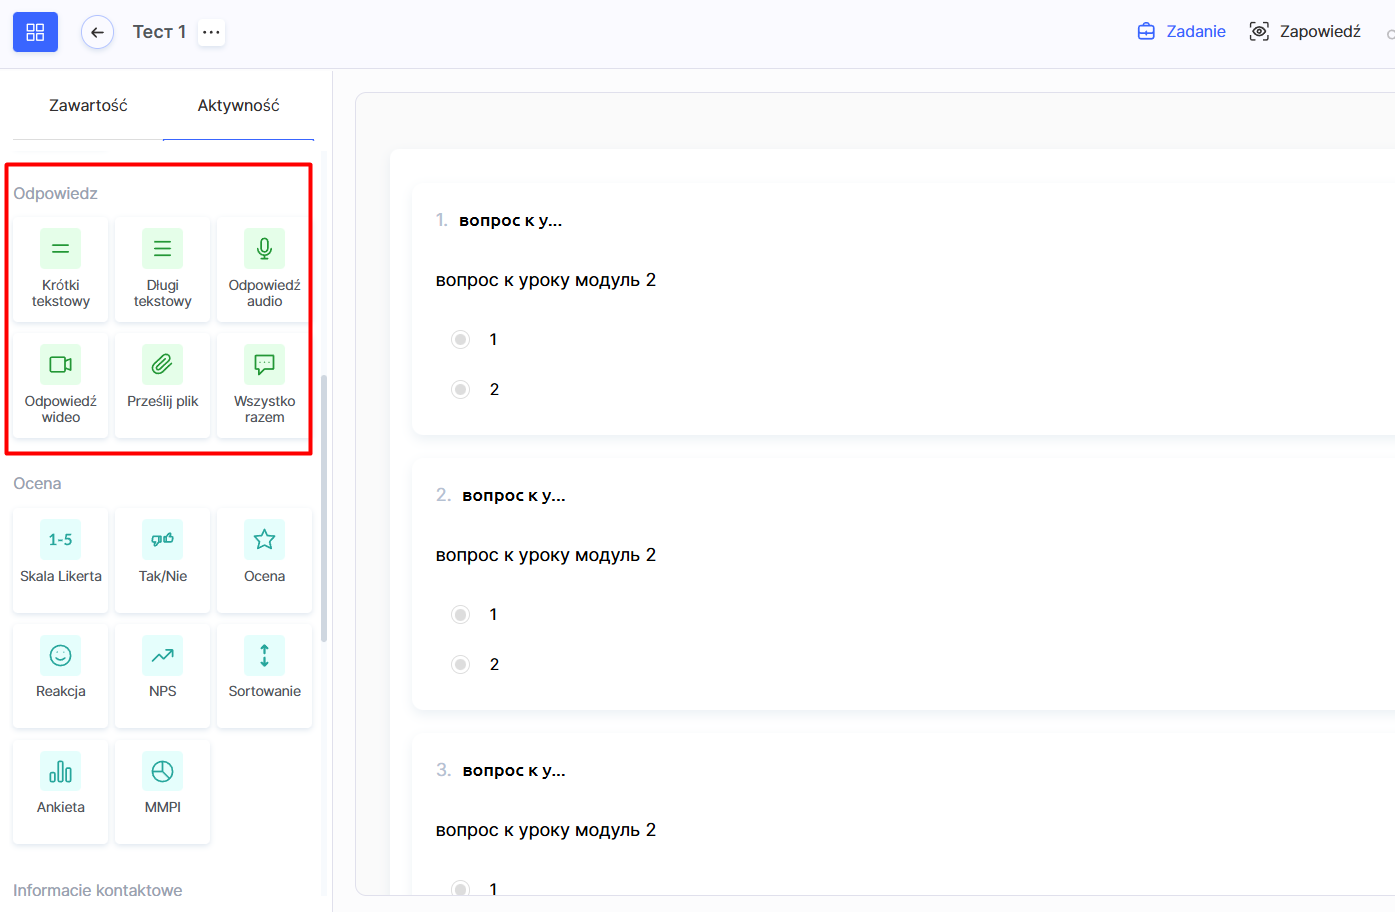This screenshot has height=912, width=1395.
Task: Add the Tak/Nie question block
Action: click(162, 559)
